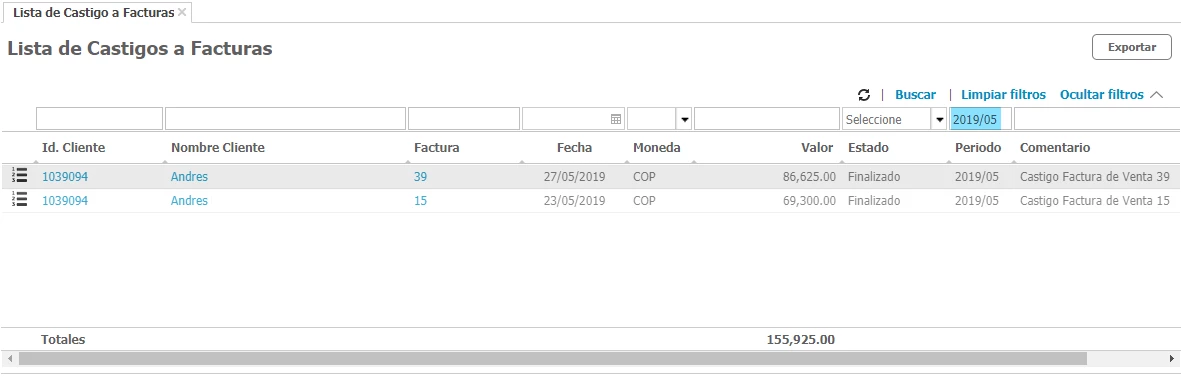Click the Exportar button
Image resolution: width=1181 pixels, height=377 pixels.
click(x=1131, y=47)
